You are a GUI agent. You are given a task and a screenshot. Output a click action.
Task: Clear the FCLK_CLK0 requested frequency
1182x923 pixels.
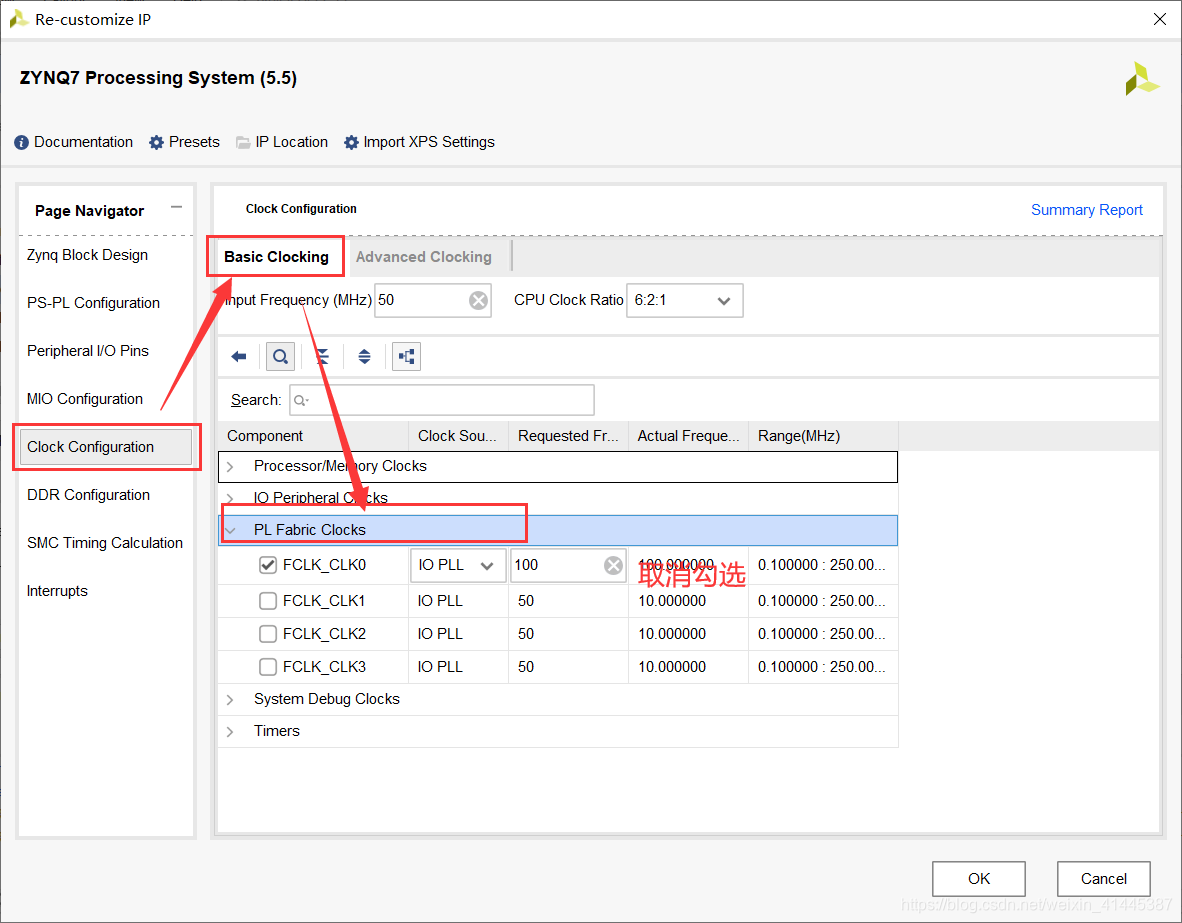click(614, 565)
